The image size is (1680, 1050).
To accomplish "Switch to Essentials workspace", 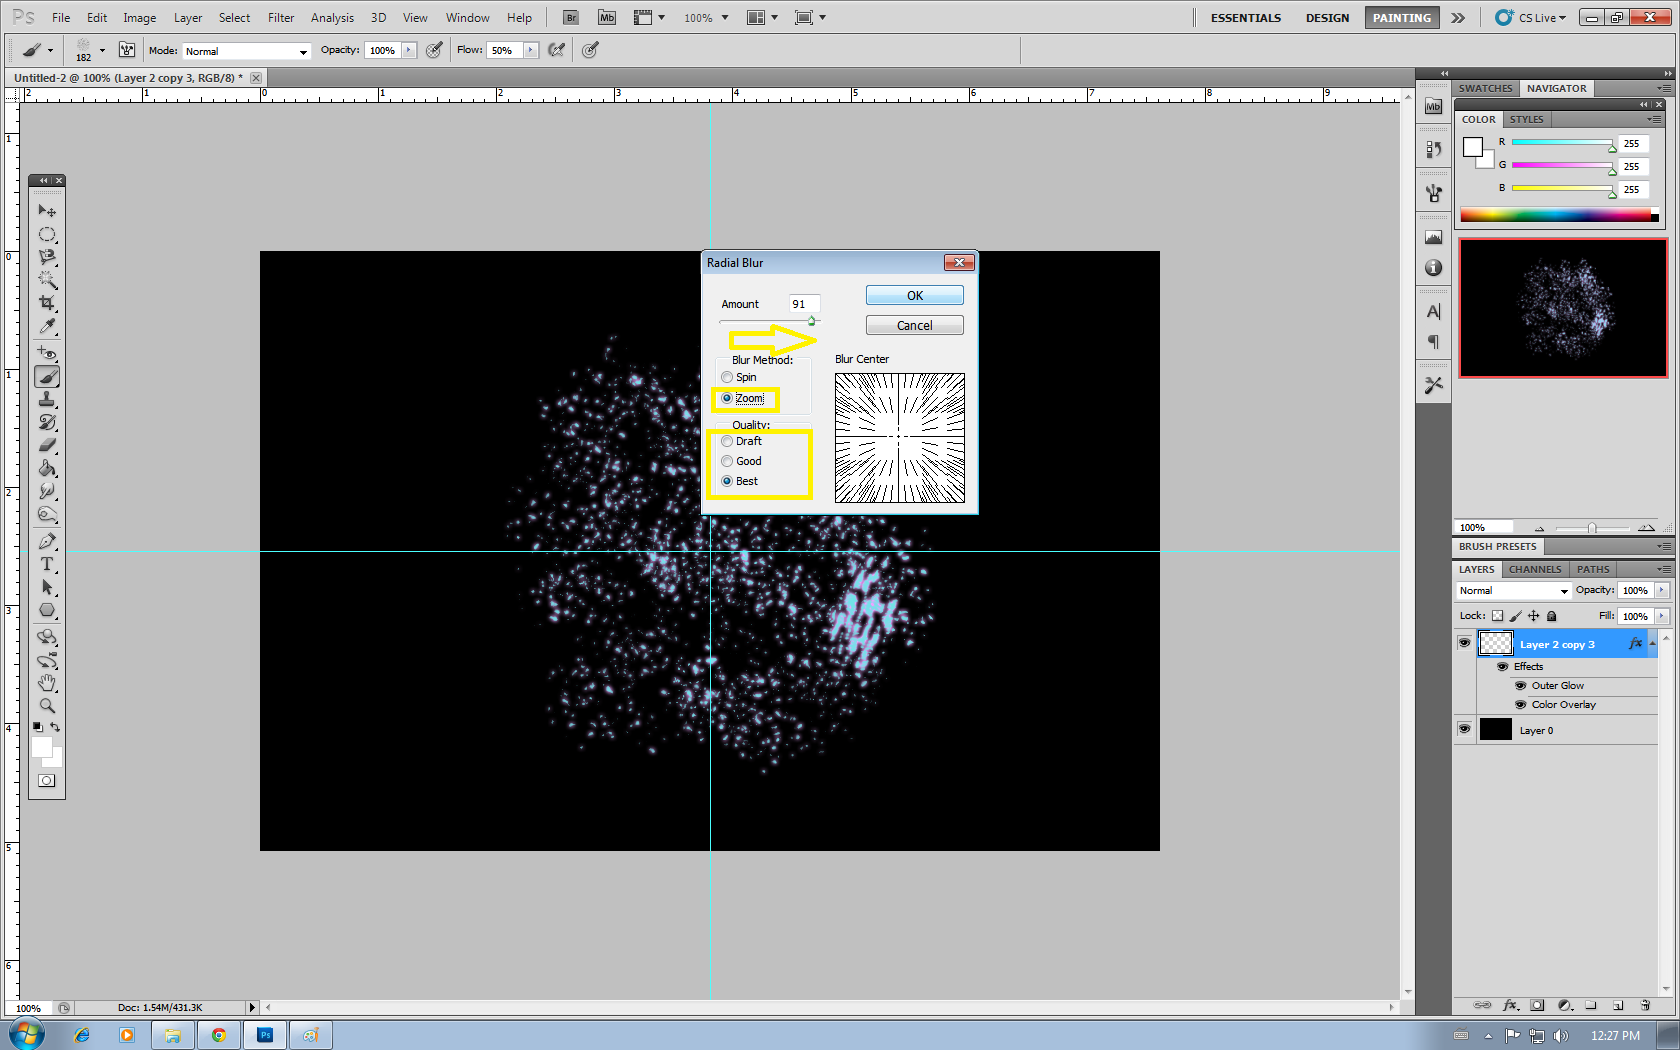I will 1245,18.
